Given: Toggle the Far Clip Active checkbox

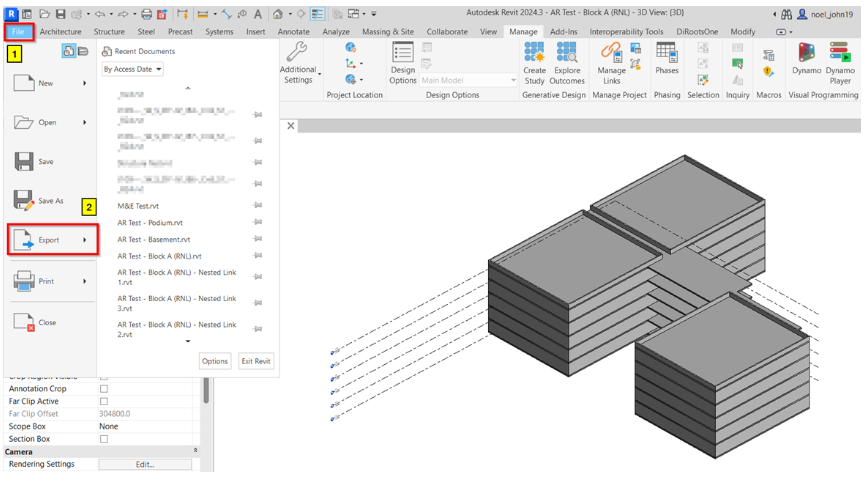Looking at the screenshot, I should point(104,401).
